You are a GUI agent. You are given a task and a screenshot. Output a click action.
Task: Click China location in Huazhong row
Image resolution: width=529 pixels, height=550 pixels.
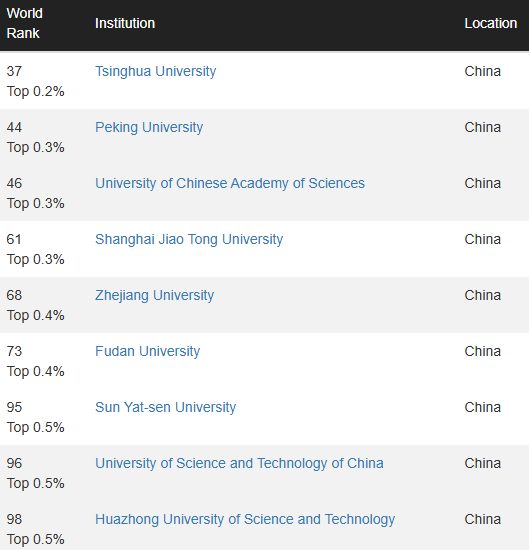click(x=482, y=519)
